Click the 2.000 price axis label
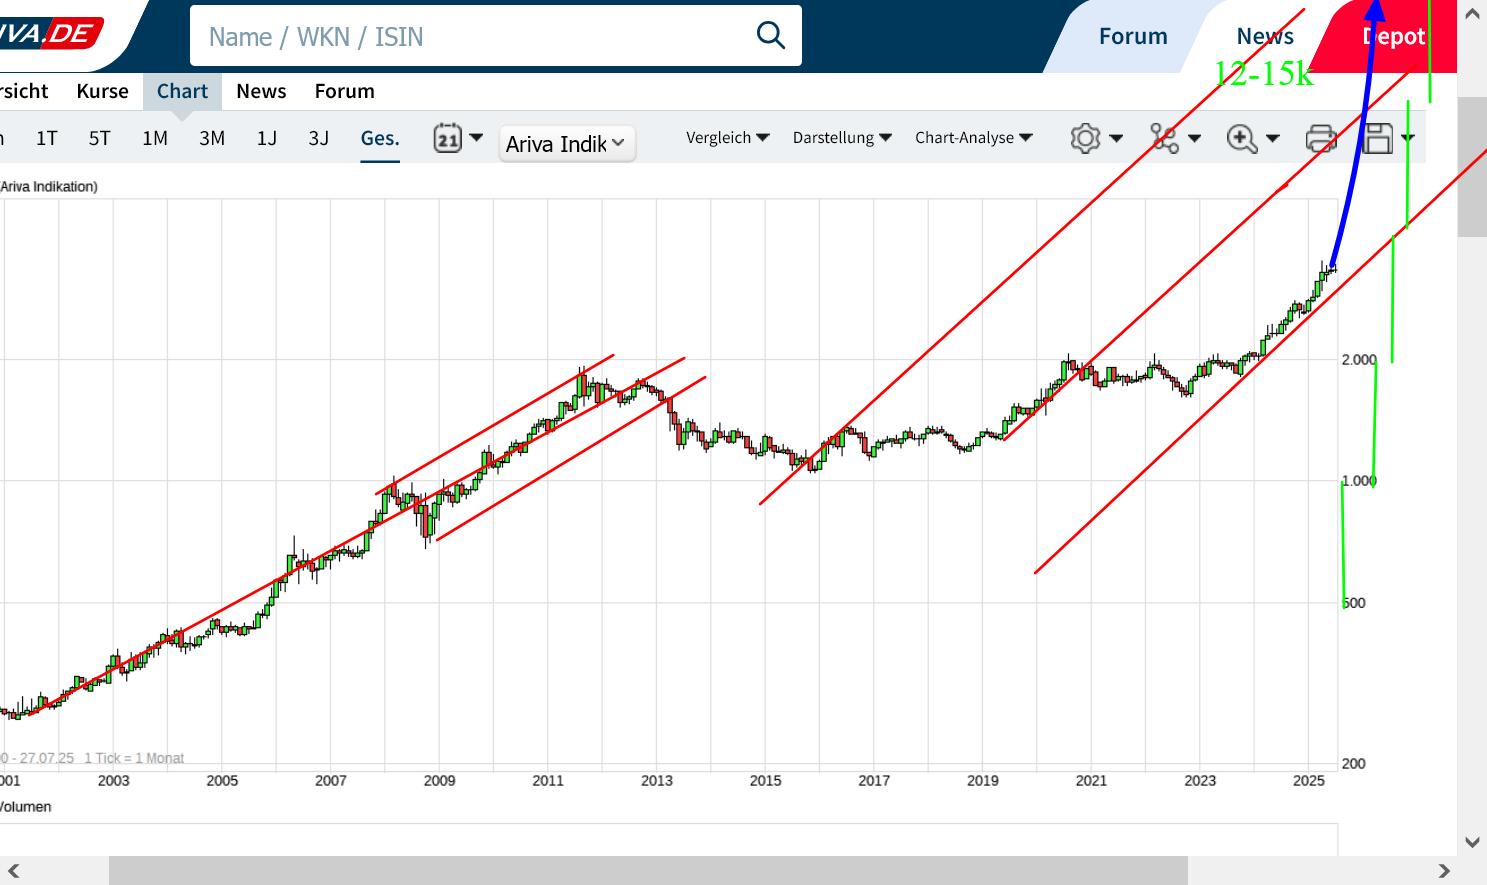 pos(1359,360)
